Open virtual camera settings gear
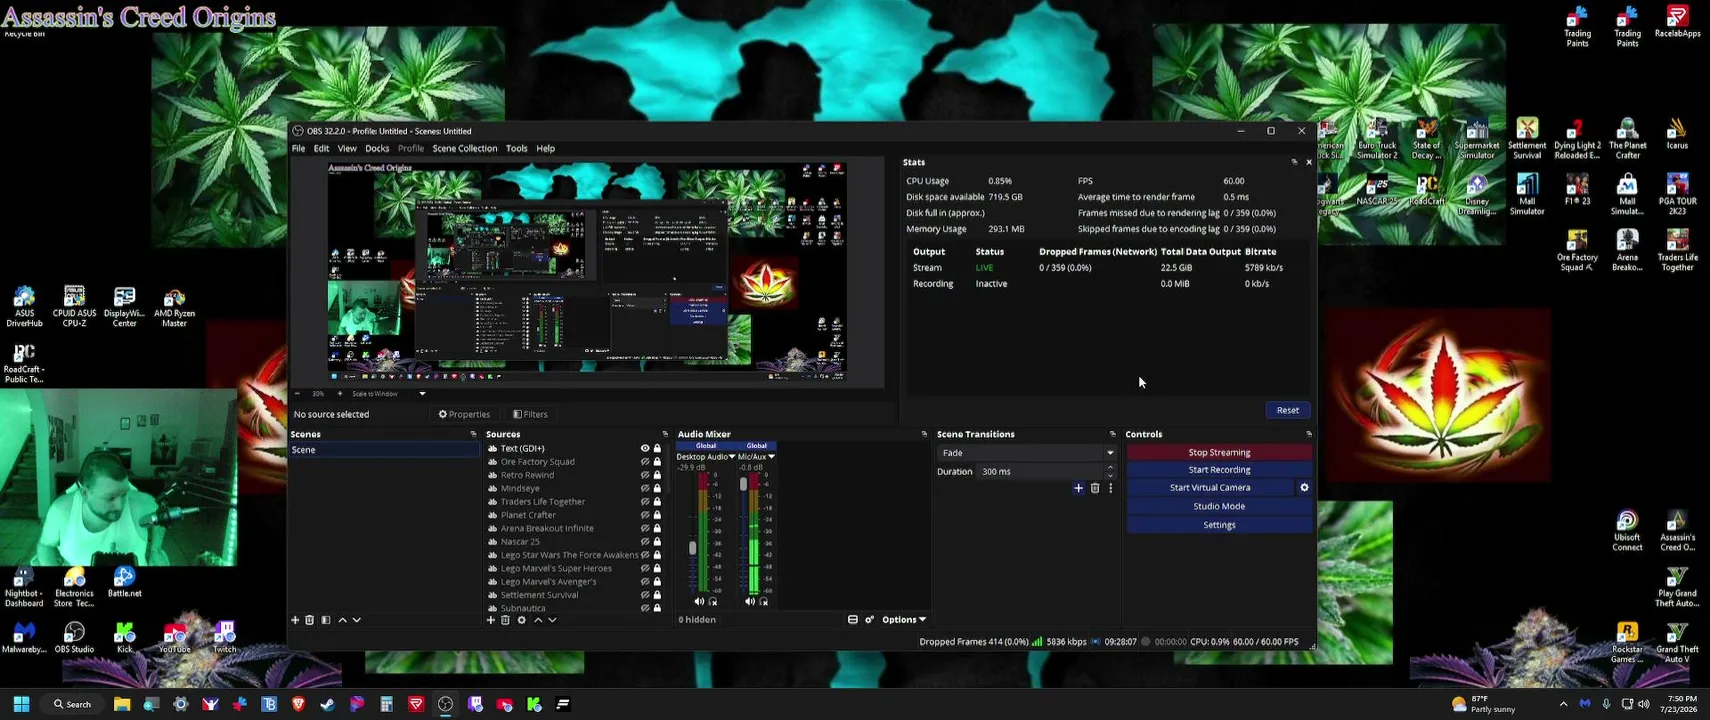The image size is (1710, 720). pyautogui.click(x=1304, y=488)
